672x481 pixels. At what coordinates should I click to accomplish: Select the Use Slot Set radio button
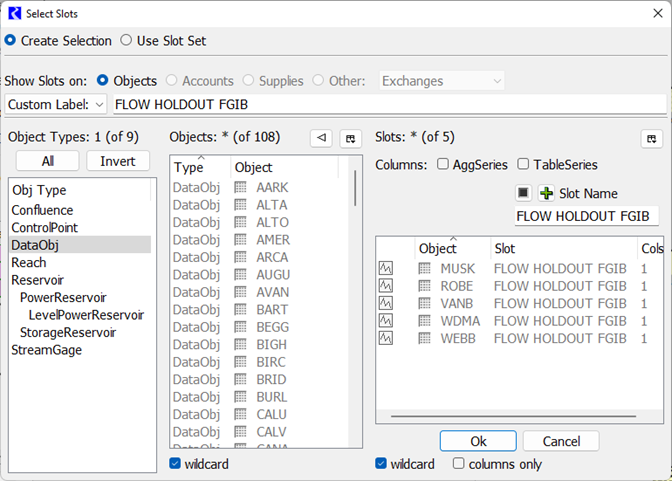click(x=126, y=40)
